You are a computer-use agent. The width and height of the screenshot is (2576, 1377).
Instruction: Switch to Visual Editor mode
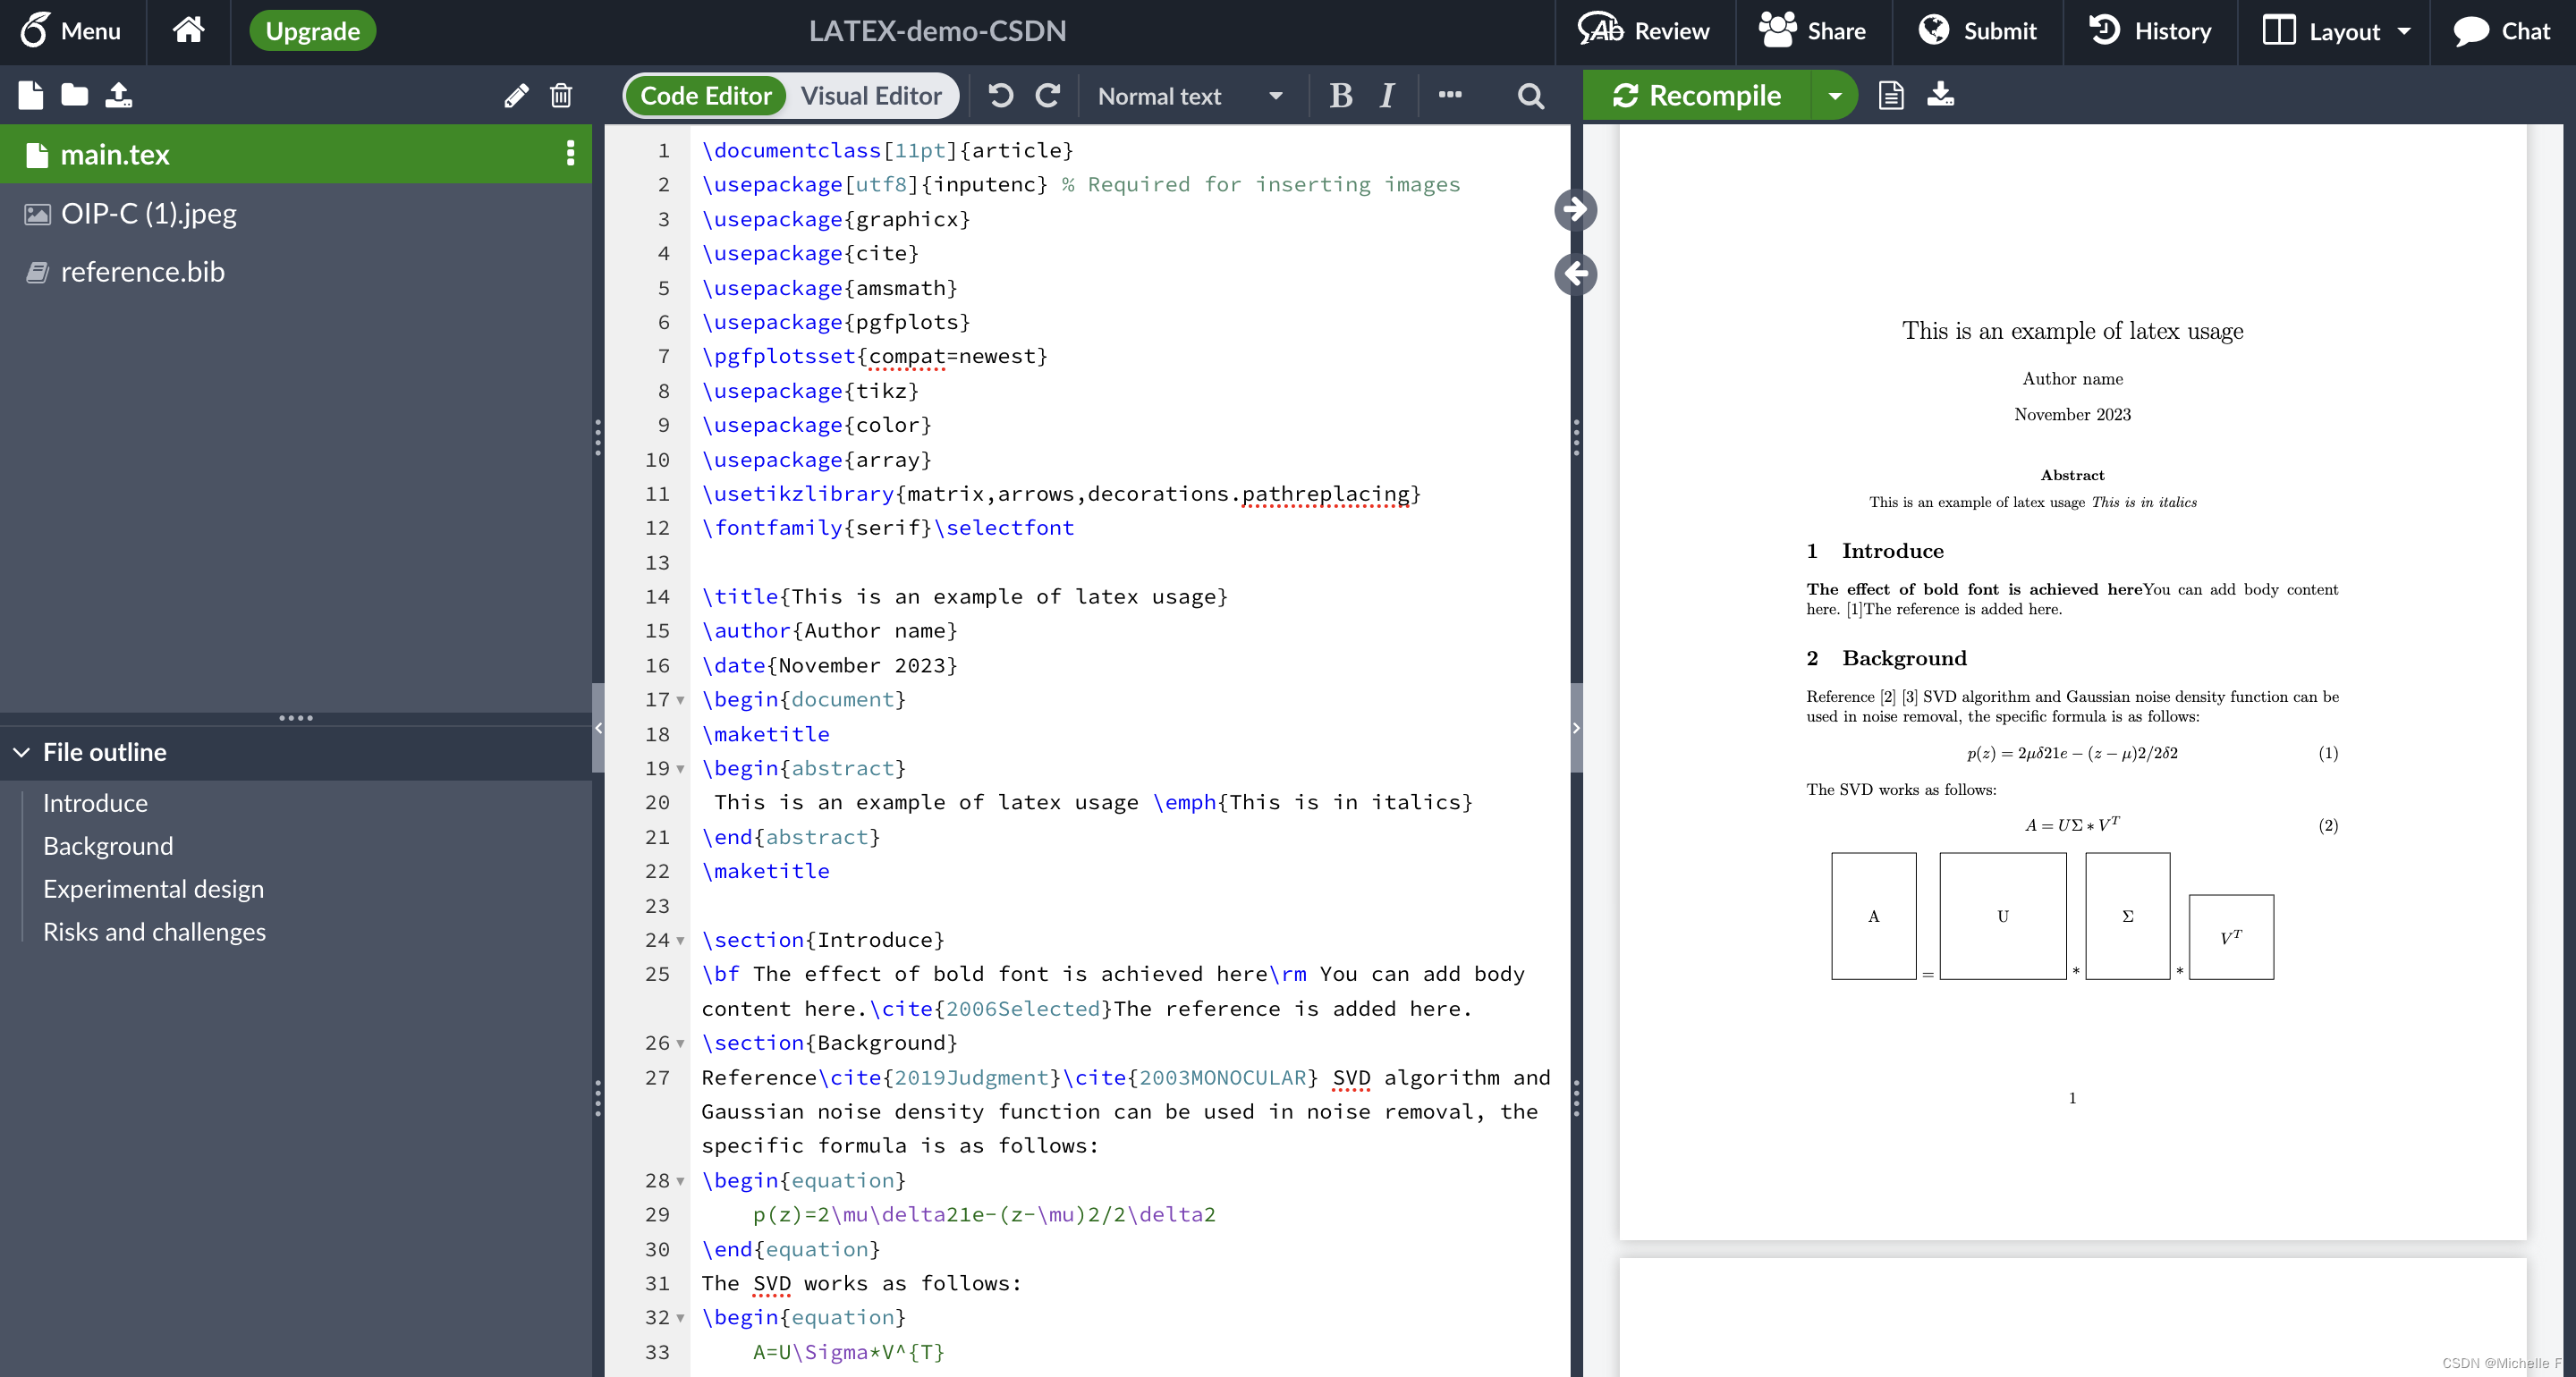871,96
